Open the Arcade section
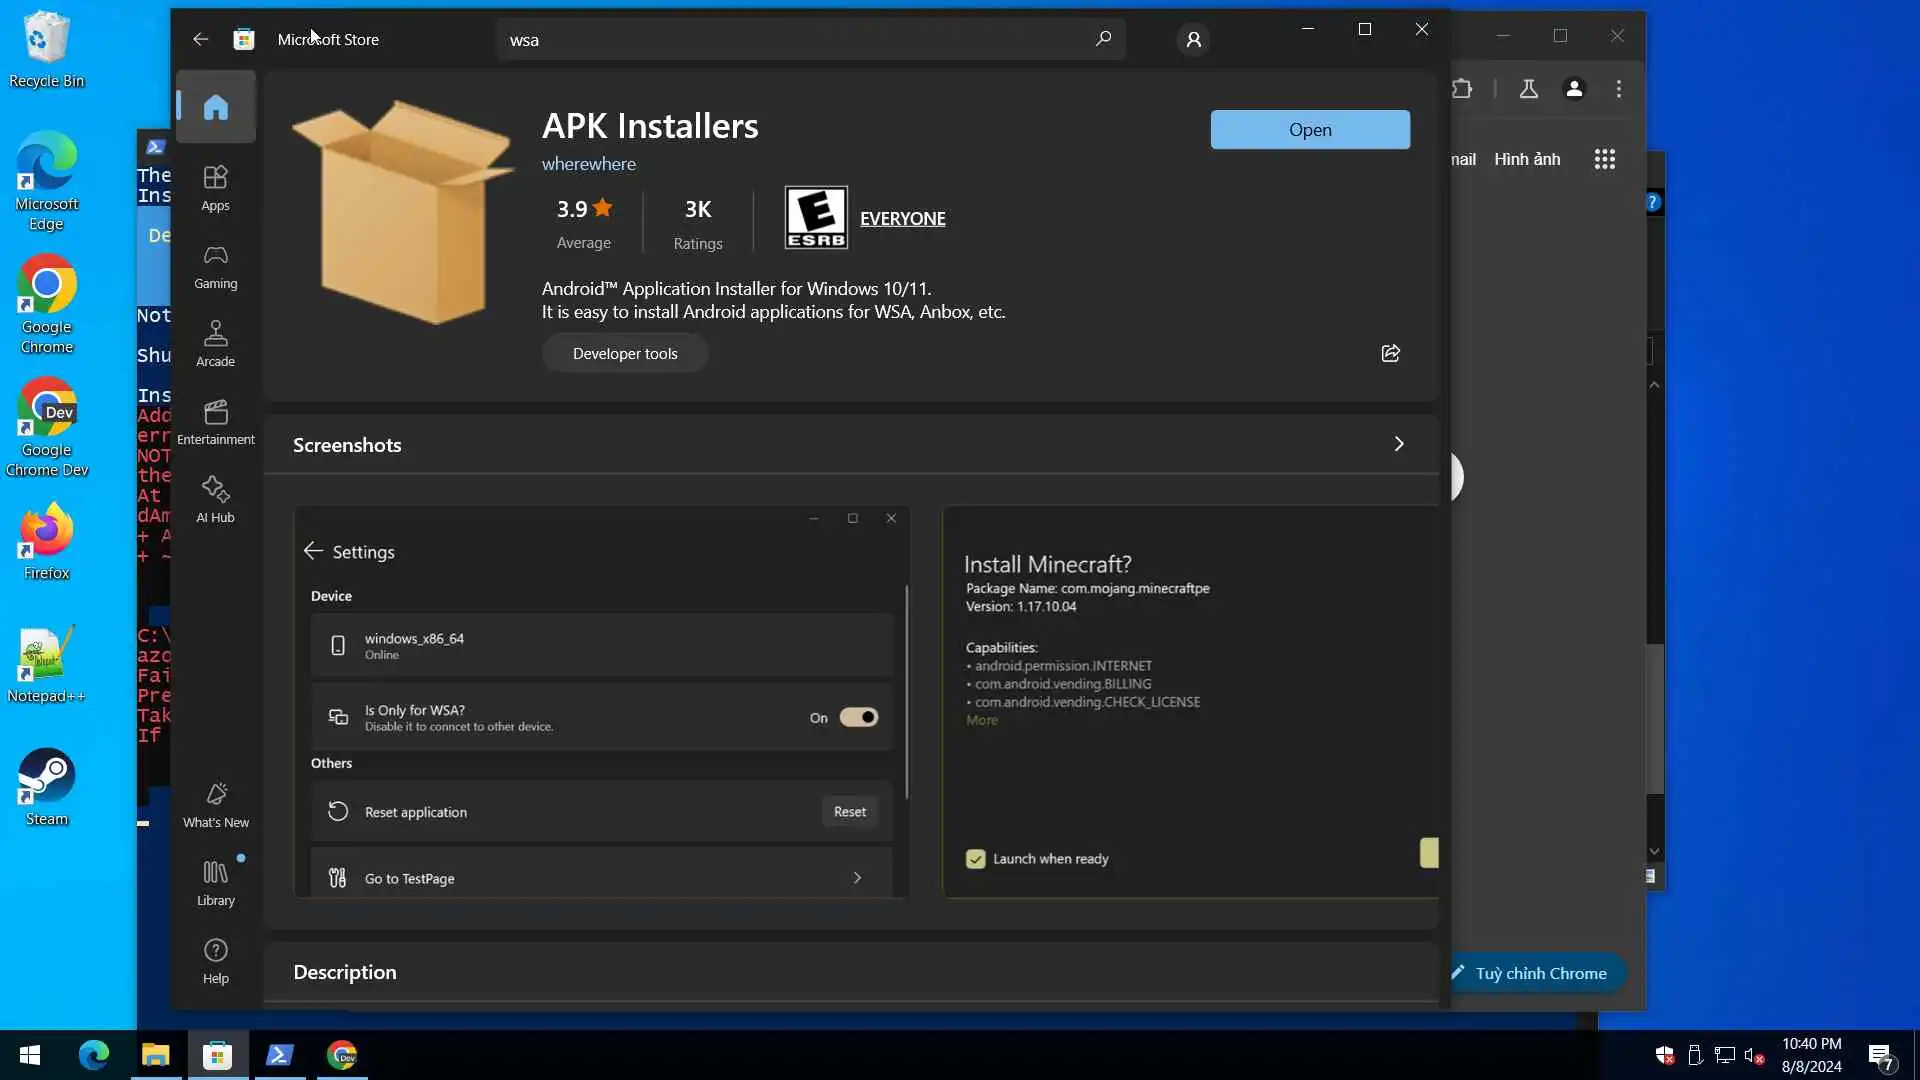 [x=215, y=344]
